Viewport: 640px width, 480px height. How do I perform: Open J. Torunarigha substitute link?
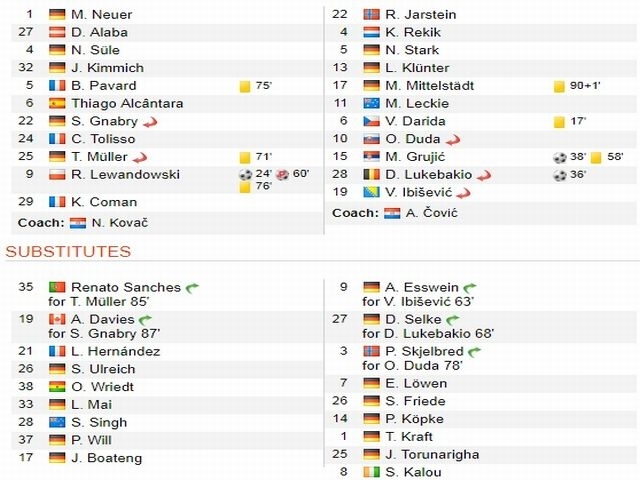click(x=432, y=454)
